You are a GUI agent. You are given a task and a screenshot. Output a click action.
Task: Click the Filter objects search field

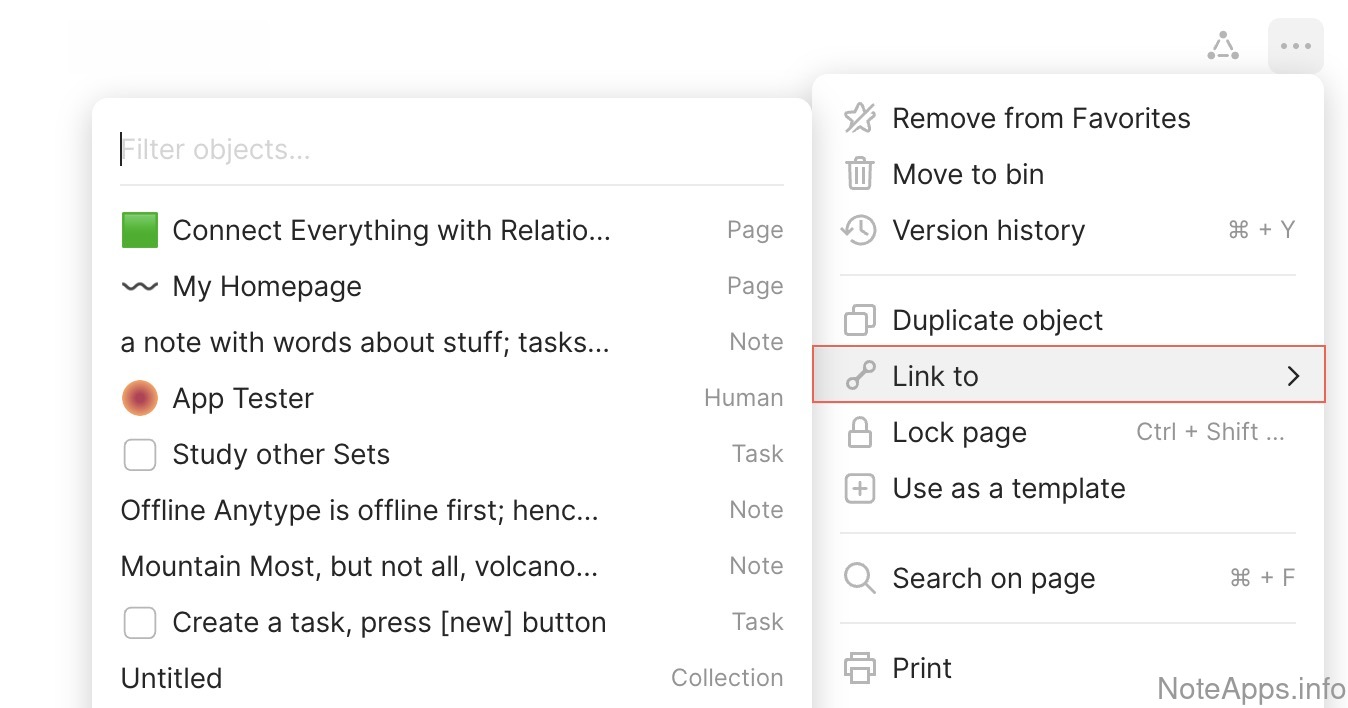pyautogui.click(x=450, y=150)
